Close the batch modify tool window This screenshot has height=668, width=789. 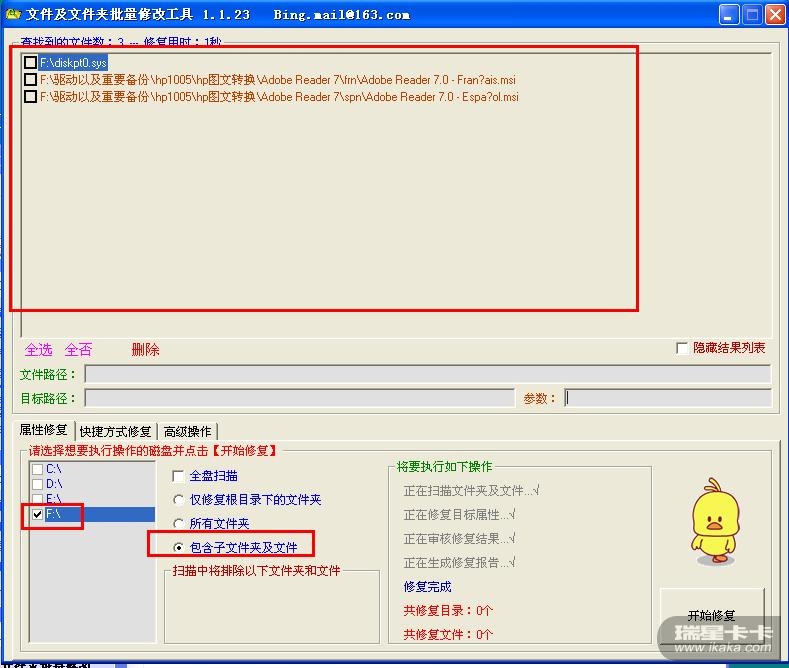tap(775, 14)
